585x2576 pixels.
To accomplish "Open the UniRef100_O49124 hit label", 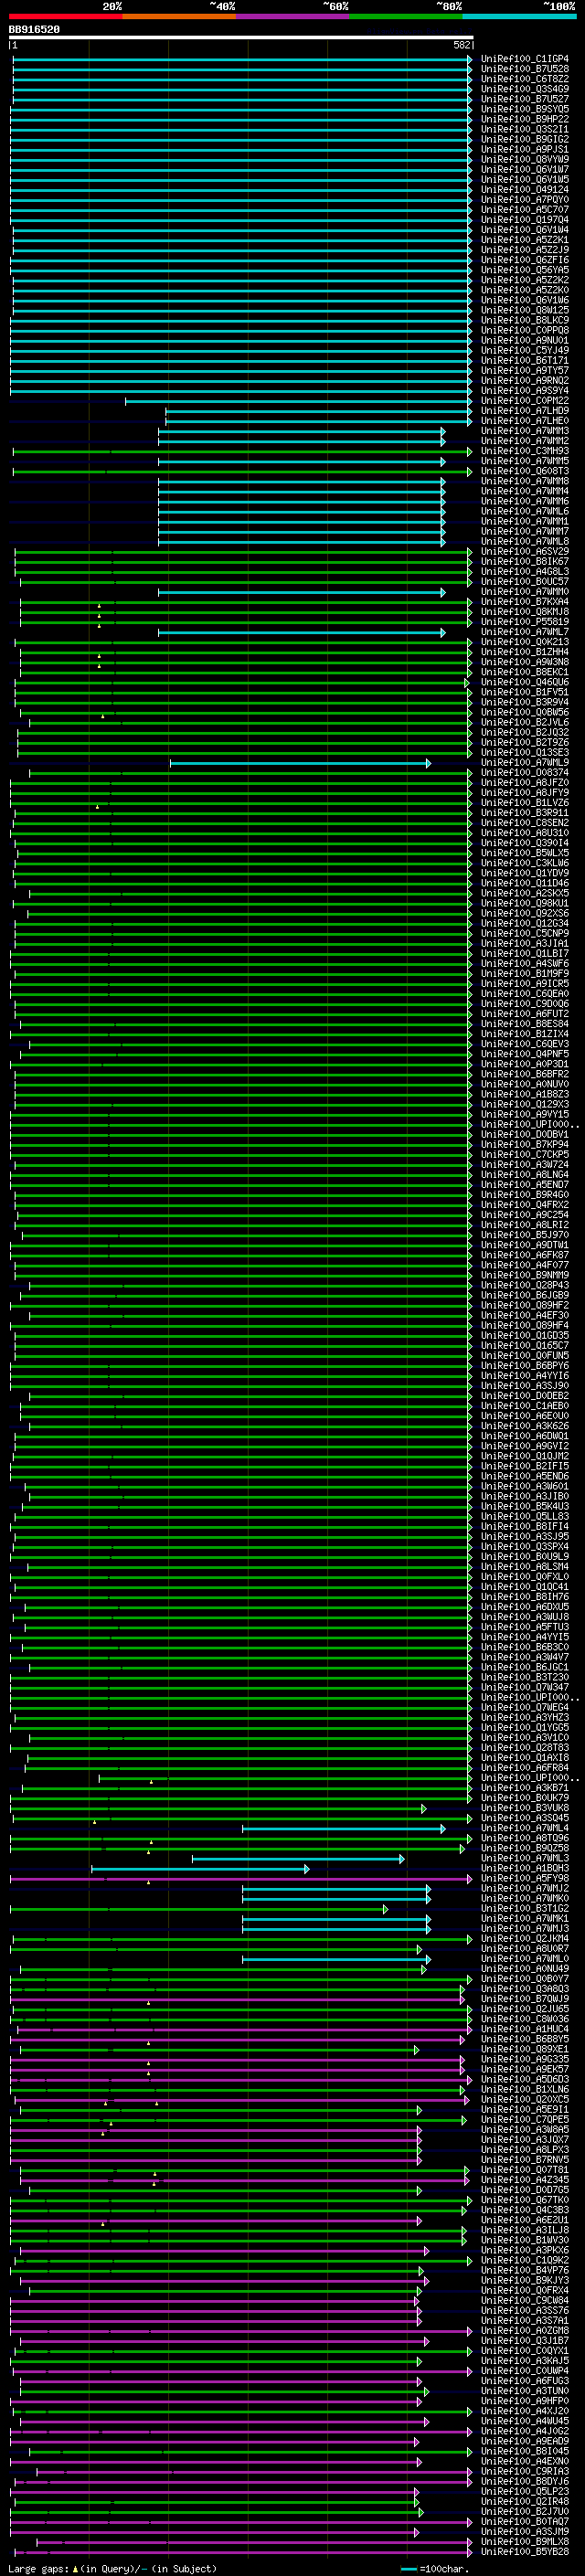I will tap(524, 190).
